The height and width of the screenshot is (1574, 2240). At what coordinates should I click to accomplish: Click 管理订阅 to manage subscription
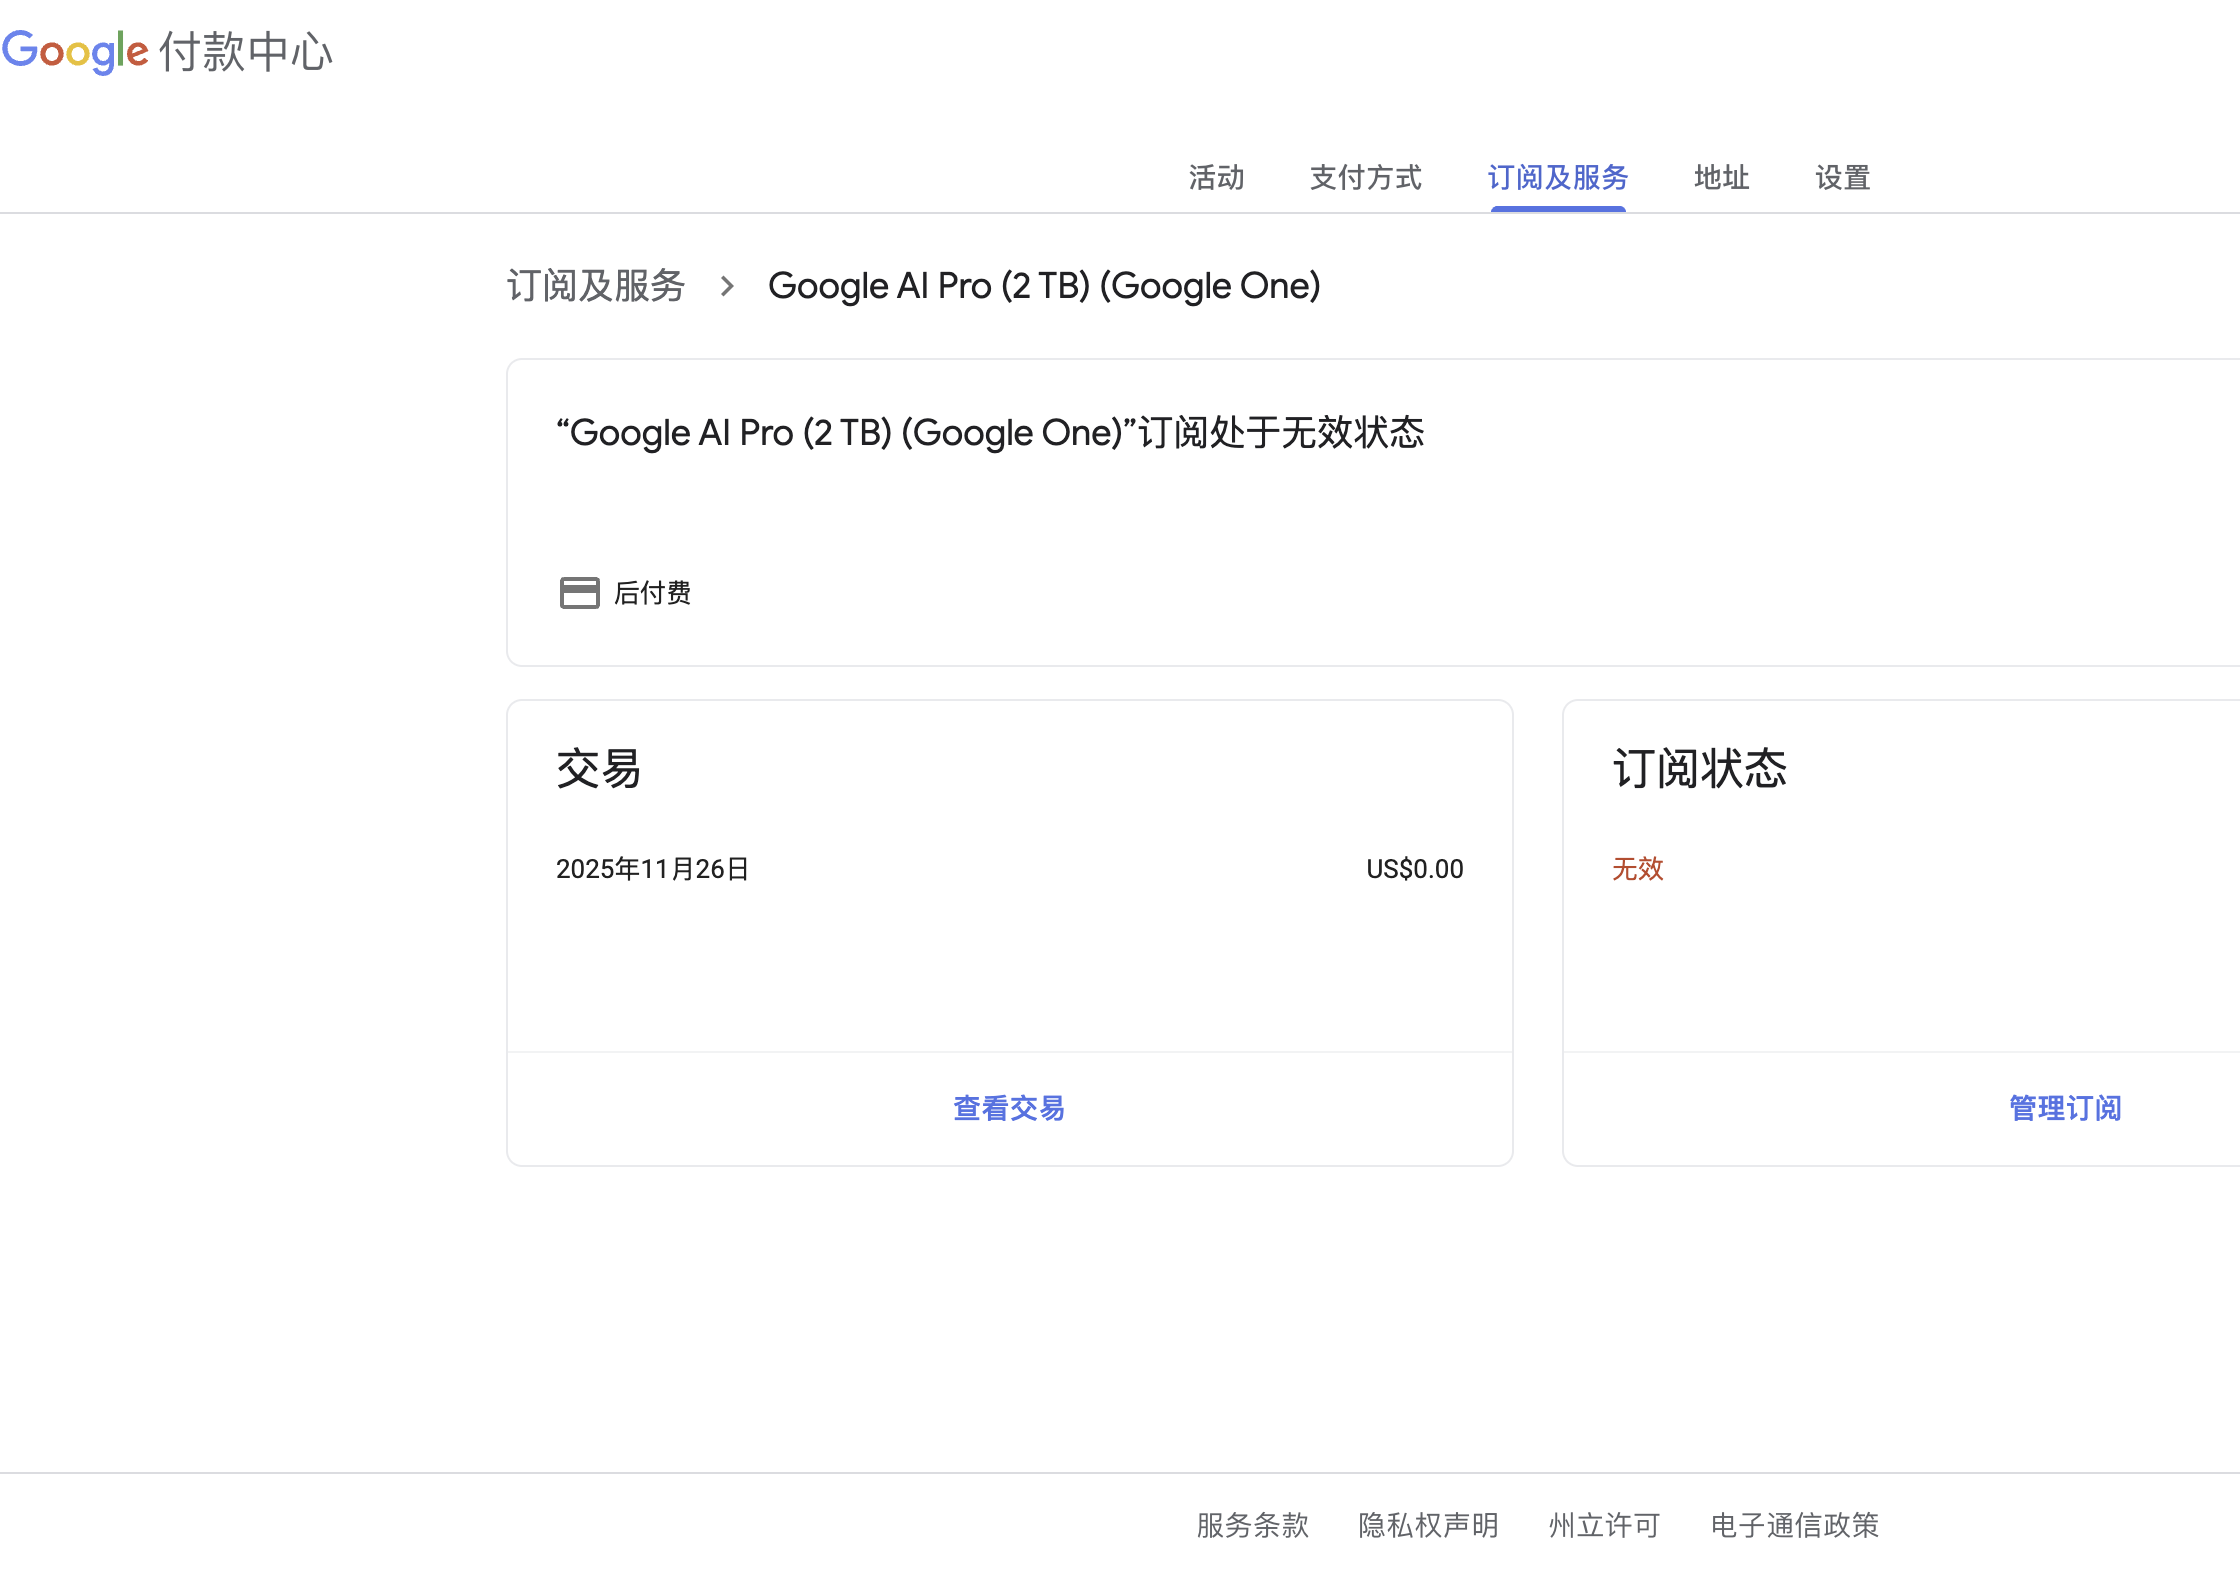(2065, 1108)
